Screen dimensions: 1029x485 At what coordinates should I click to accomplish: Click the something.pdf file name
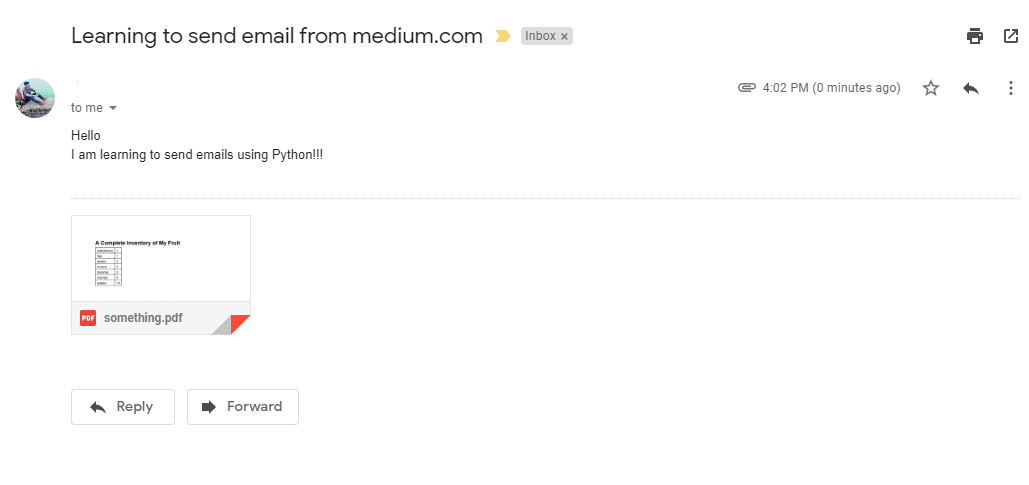[x=143, y=318]
